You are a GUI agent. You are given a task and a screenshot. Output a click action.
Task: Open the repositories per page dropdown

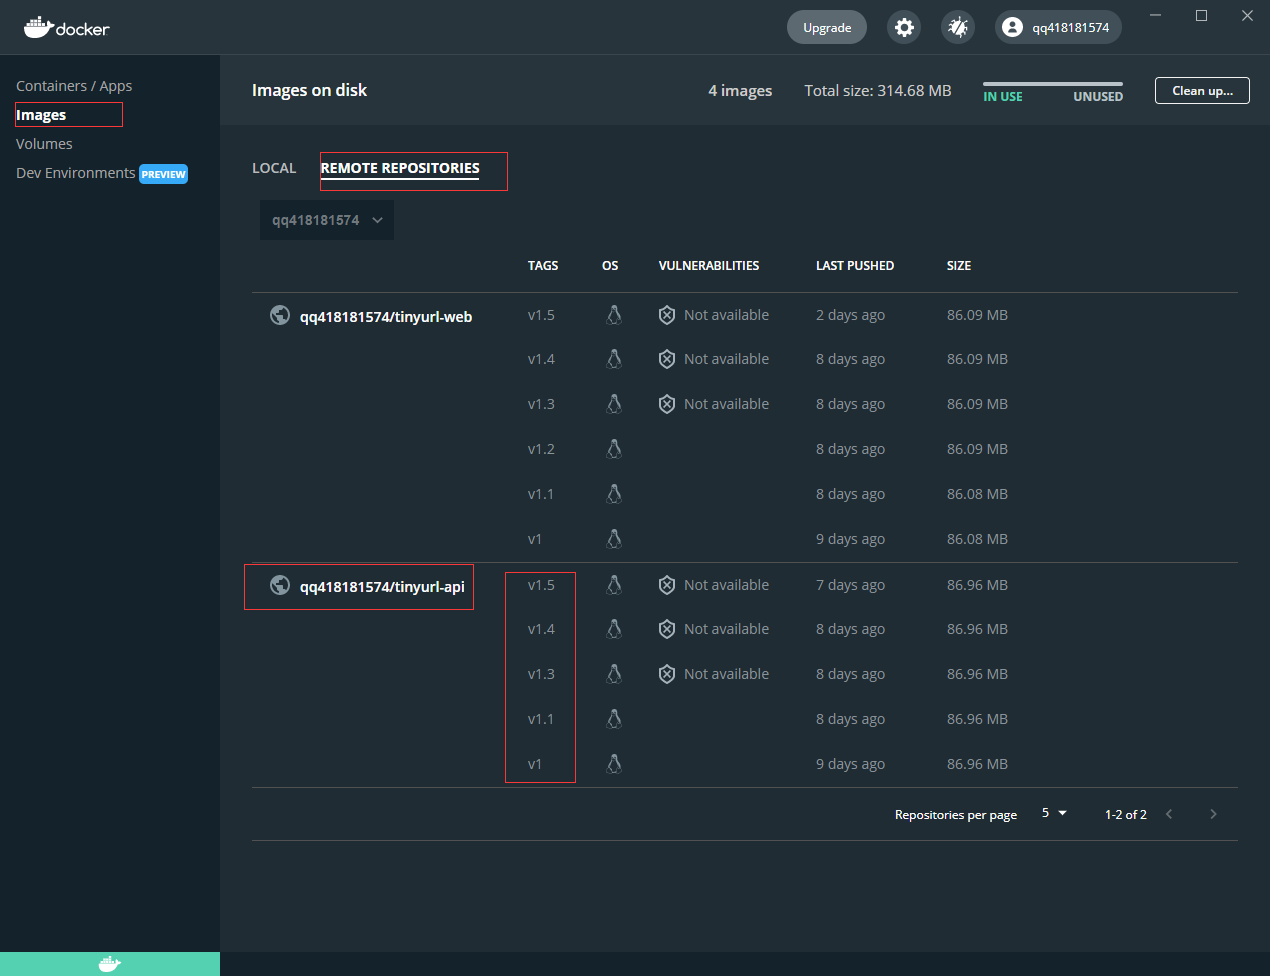click(x=1054, y=813)
